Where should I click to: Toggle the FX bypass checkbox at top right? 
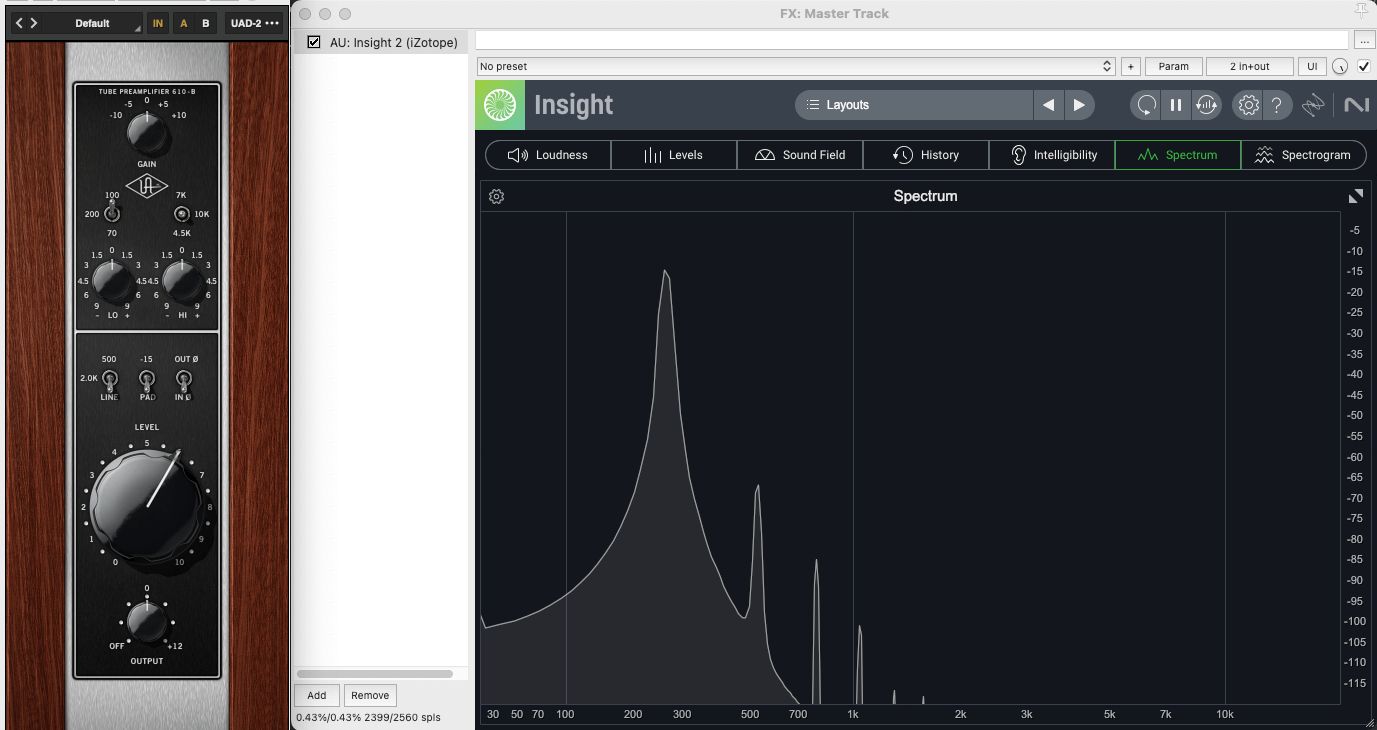[1364, 67]
